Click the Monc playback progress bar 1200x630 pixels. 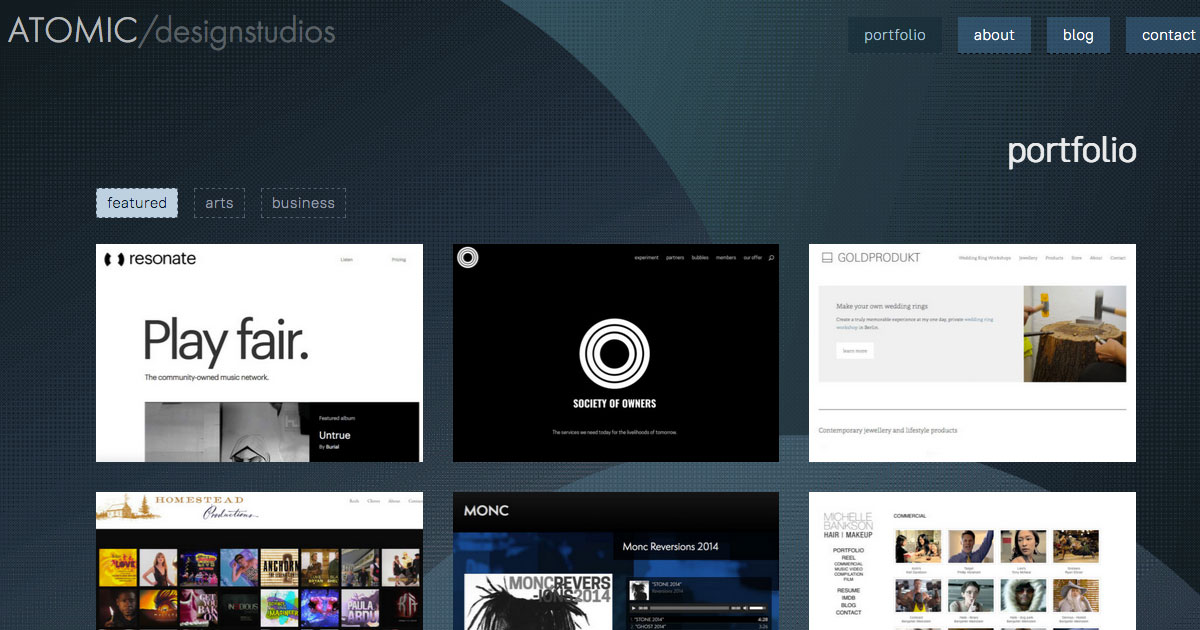[x=690, y=608]
